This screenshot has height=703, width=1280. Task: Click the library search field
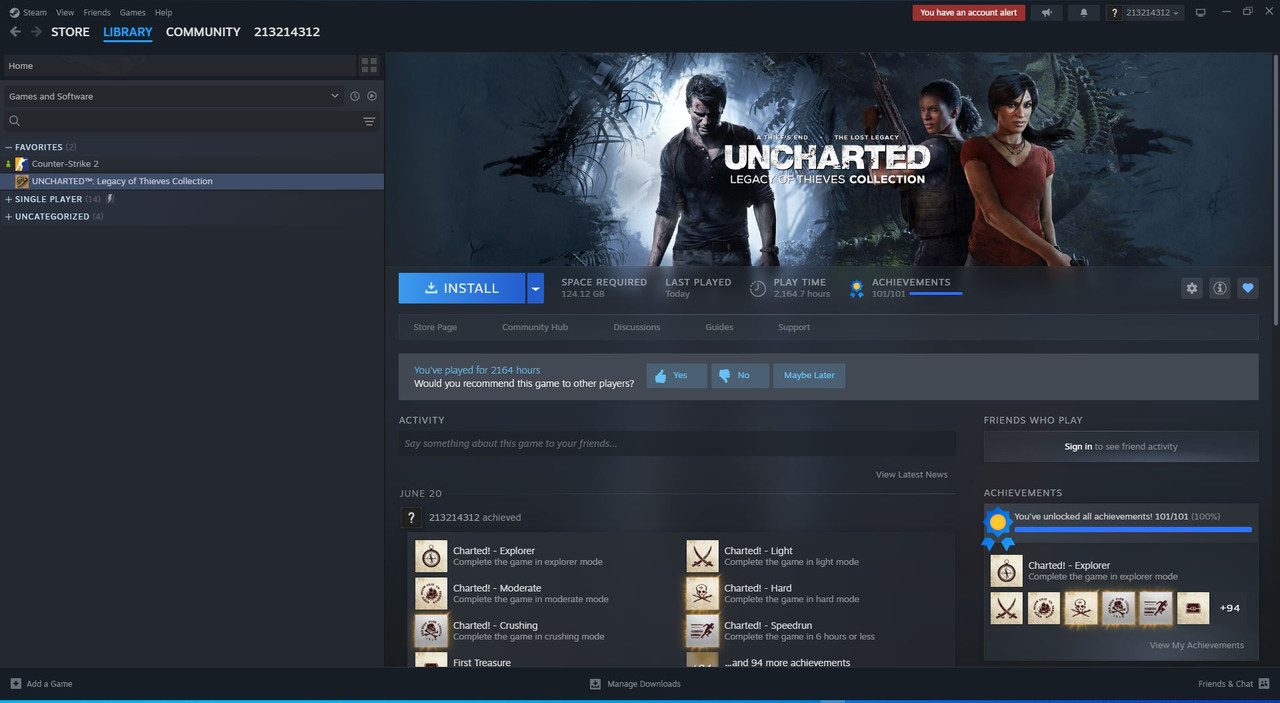[x=191, y=121]
